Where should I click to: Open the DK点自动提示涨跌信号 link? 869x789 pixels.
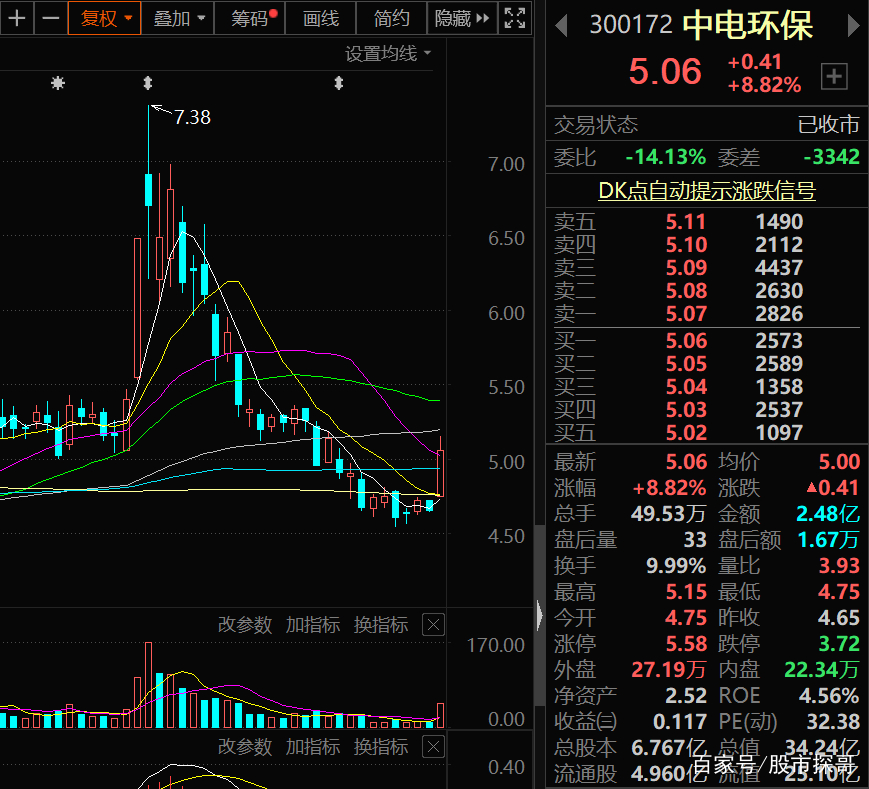[705, 191]
